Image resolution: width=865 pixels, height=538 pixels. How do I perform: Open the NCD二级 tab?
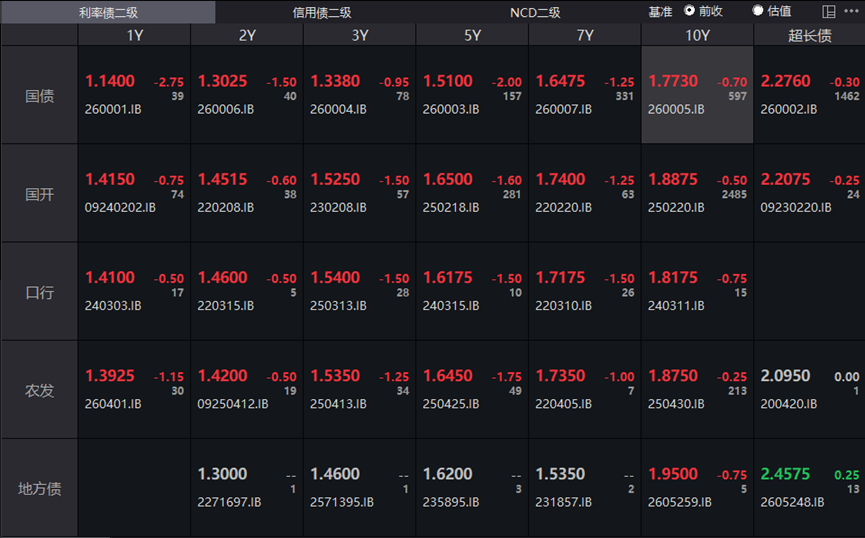click(535, 12)
